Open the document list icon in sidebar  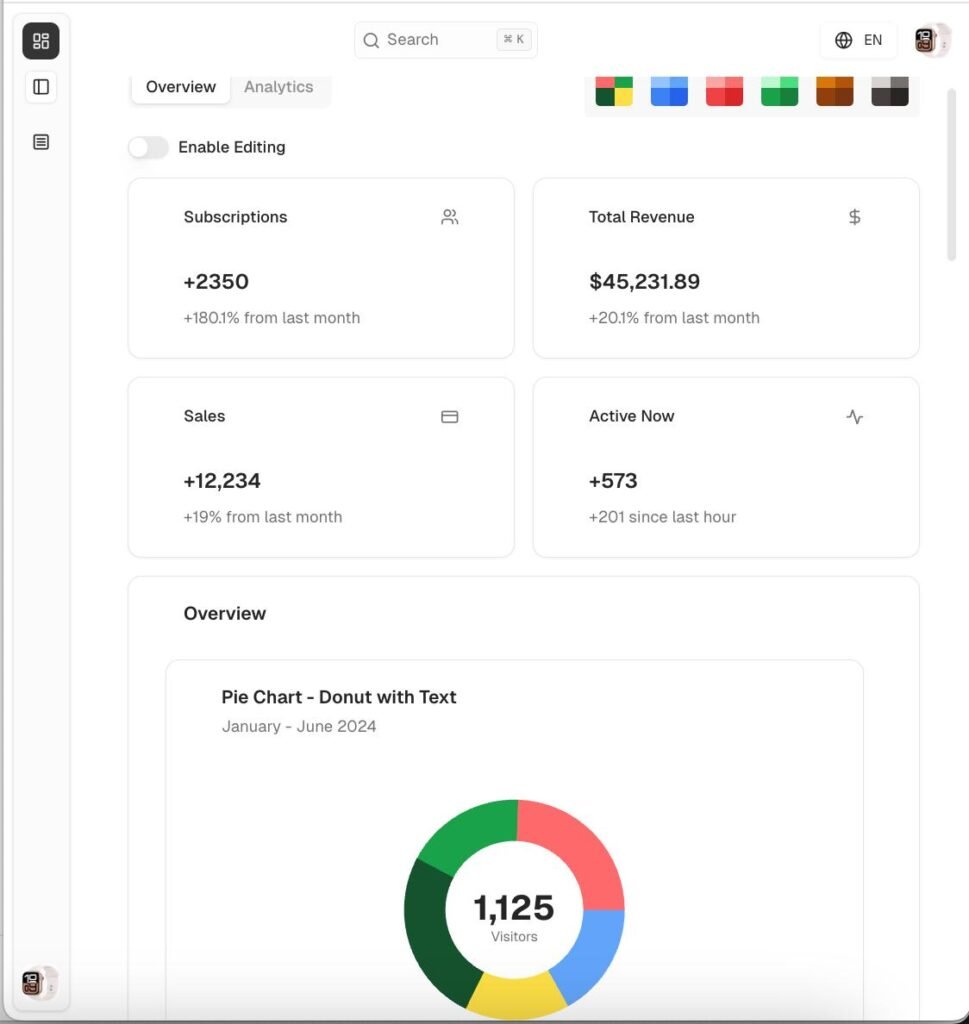point(41,142)
